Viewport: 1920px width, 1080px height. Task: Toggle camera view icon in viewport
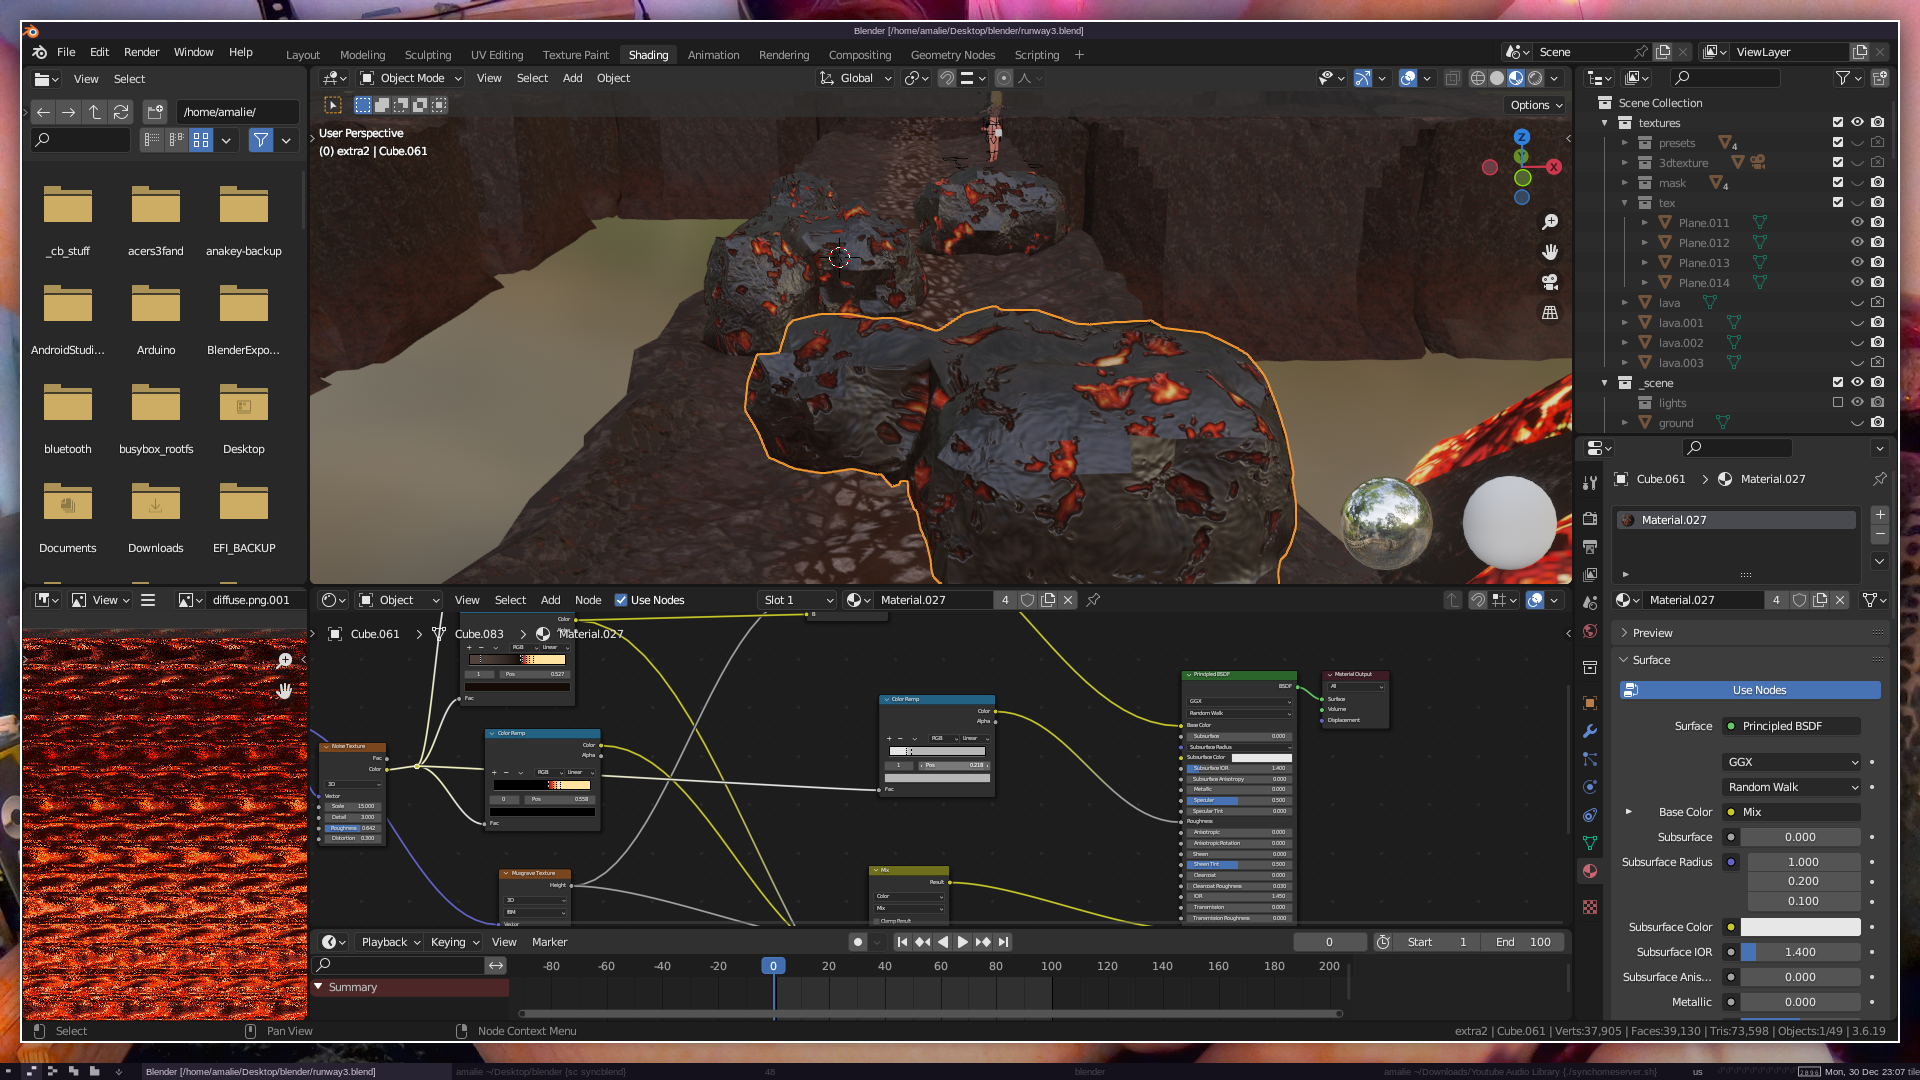1550,282
